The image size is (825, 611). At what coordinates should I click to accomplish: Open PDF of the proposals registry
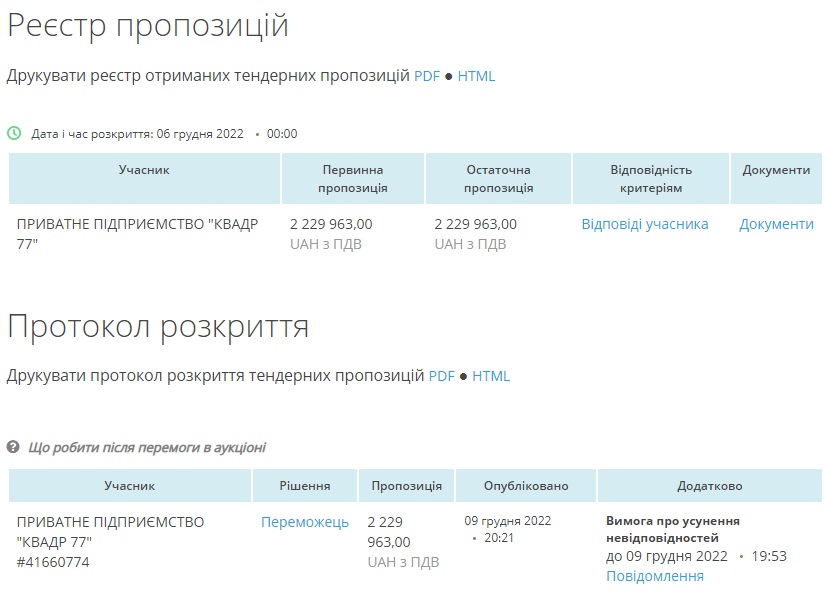427,76
